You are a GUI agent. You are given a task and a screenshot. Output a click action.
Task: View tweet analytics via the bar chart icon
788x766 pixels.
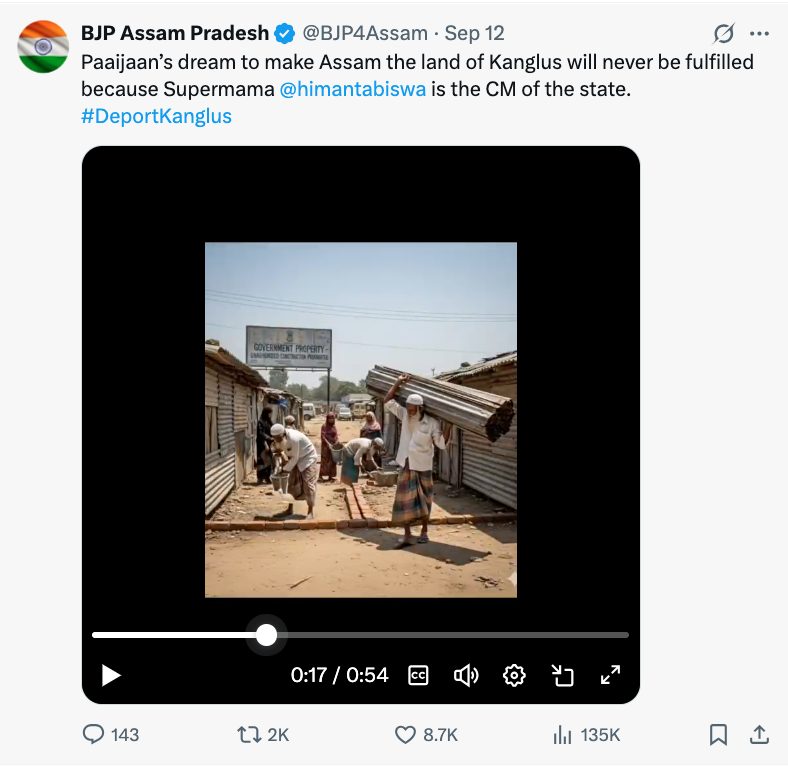(562, 735)
